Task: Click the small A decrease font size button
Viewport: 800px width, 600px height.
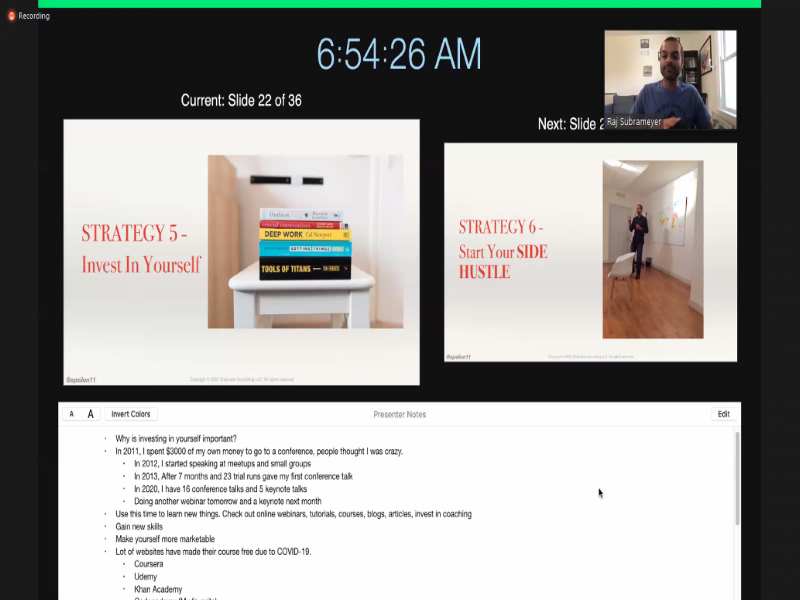Action: click(x=71, y=414)
